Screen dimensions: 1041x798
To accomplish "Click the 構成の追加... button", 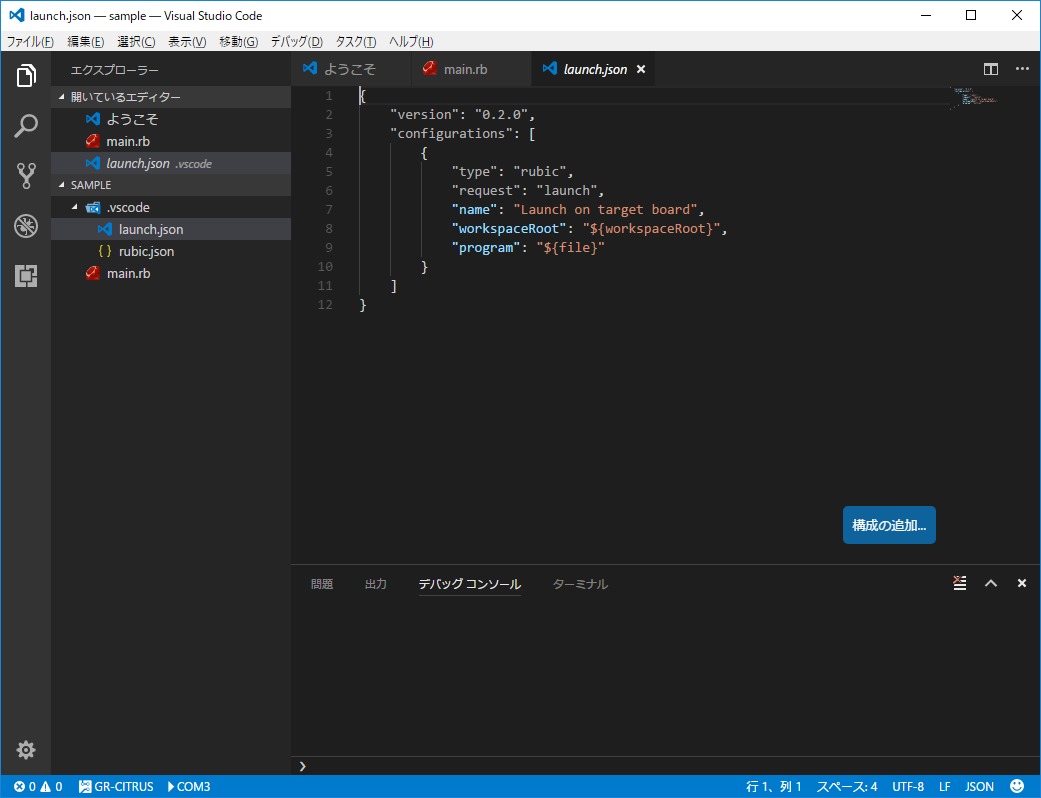I will tap(889, 525).
